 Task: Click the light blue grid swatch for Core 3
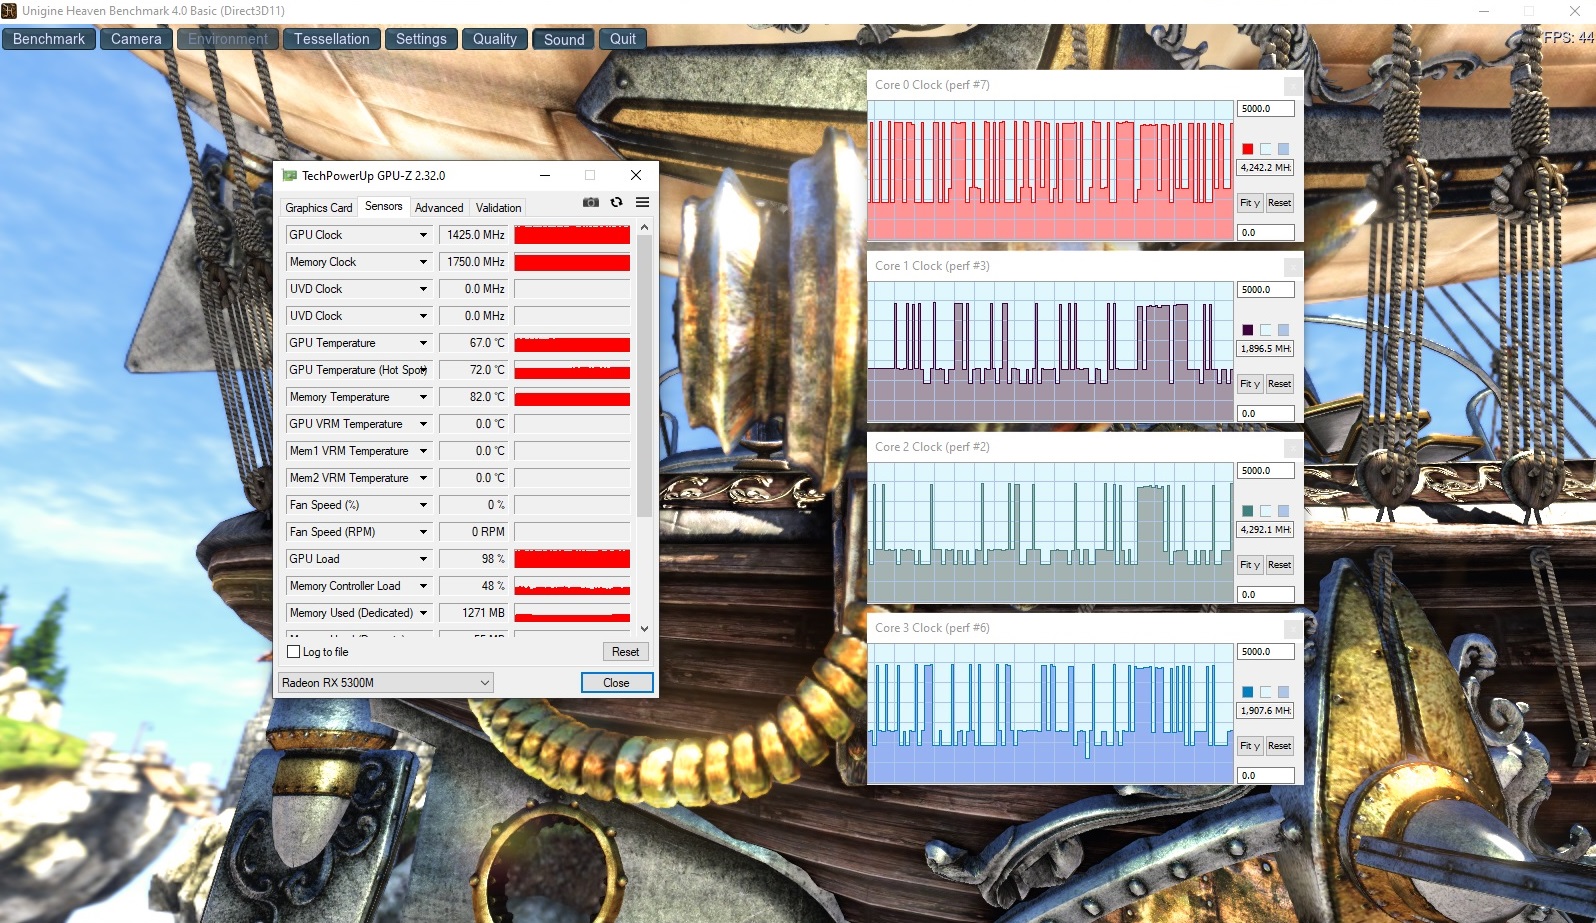[1283, 692]
